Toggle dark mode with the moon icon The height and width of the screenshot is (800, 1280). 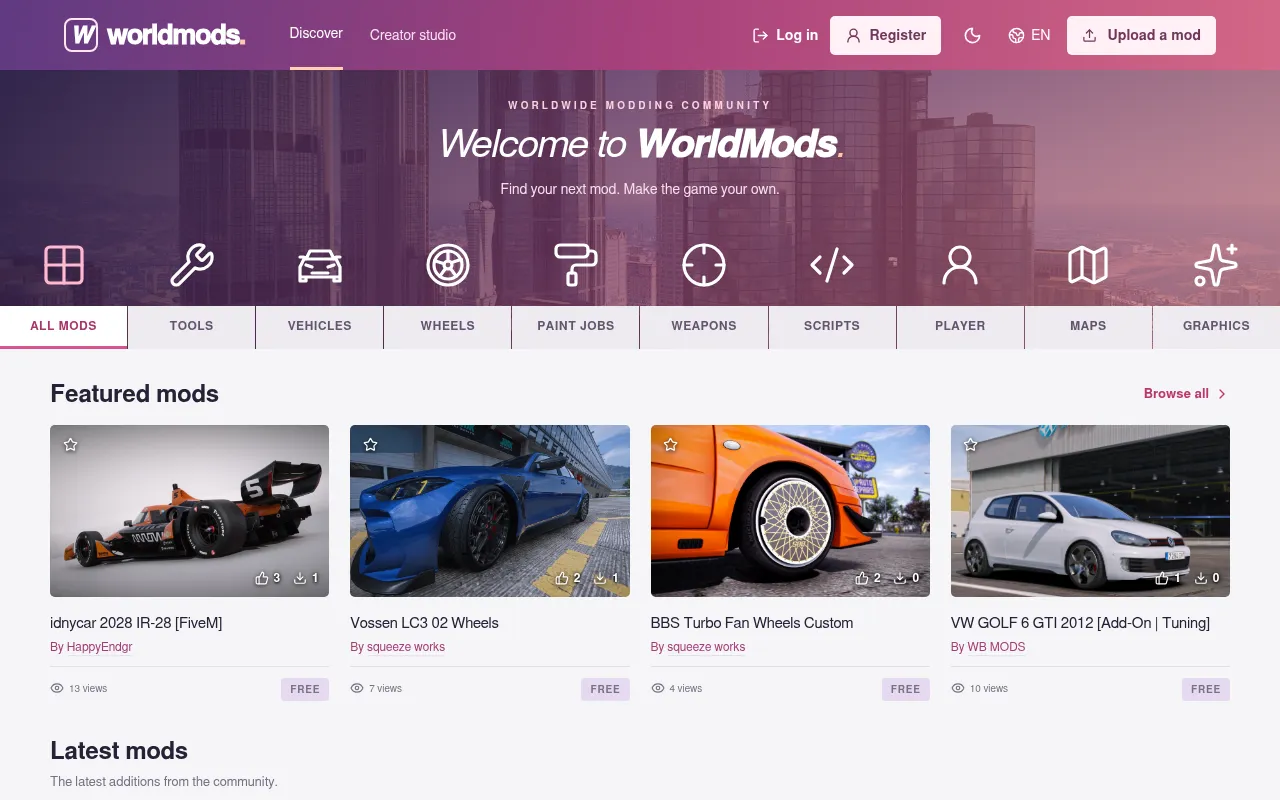coord(972,35)
